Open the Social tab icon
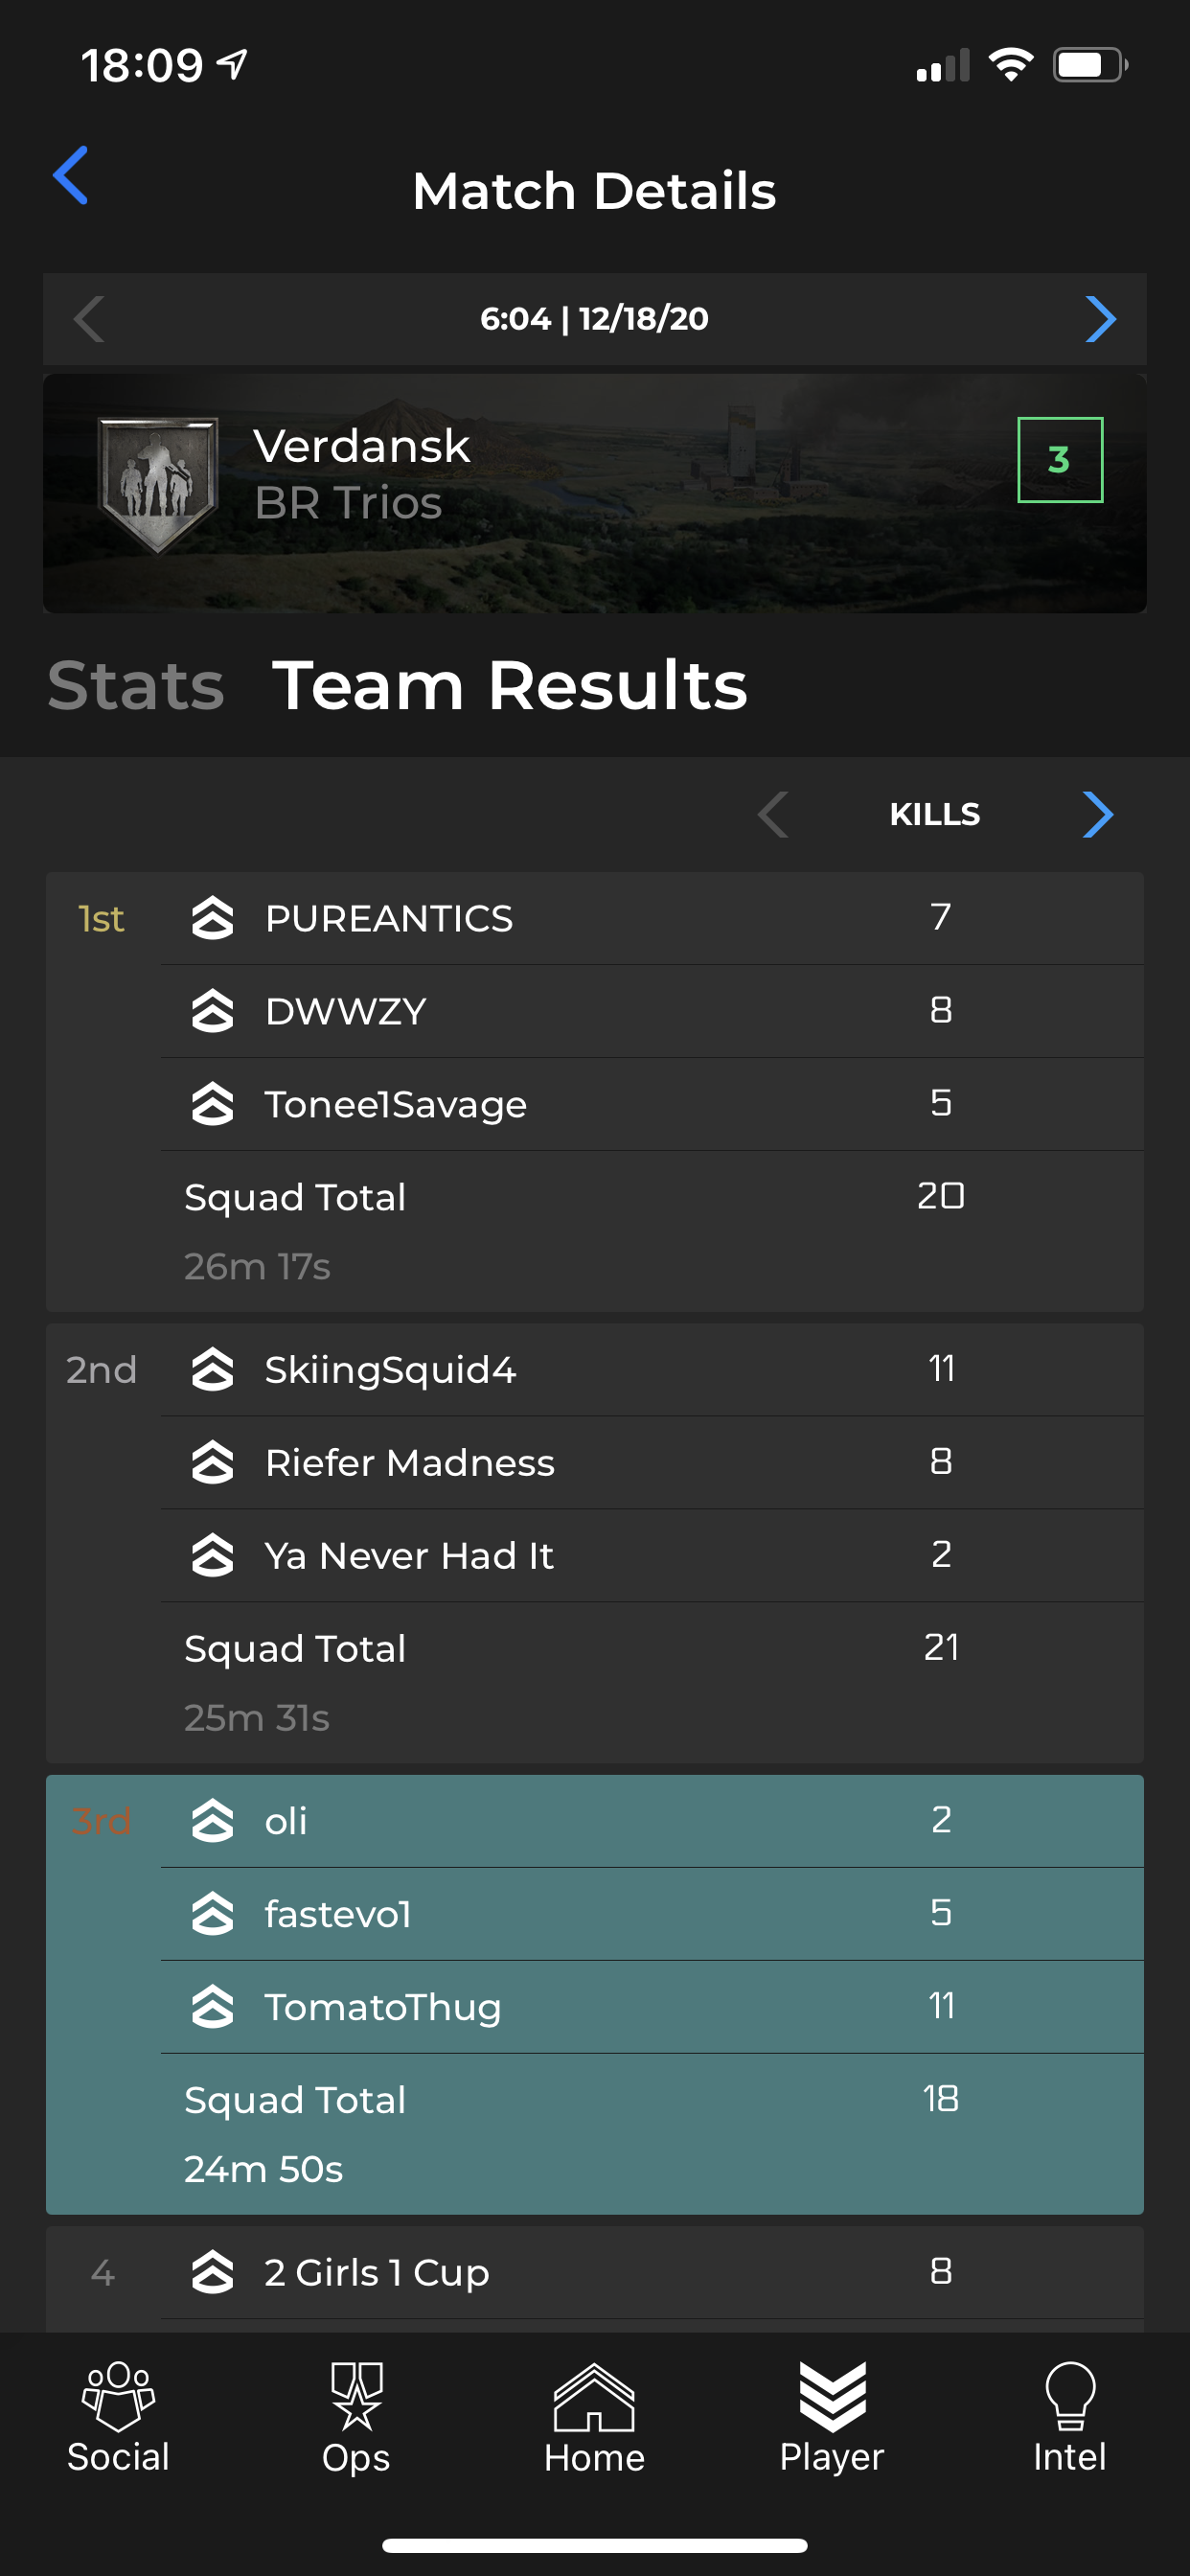The height and width of the screenshot is (2576, 1190). pos(118,2397)
